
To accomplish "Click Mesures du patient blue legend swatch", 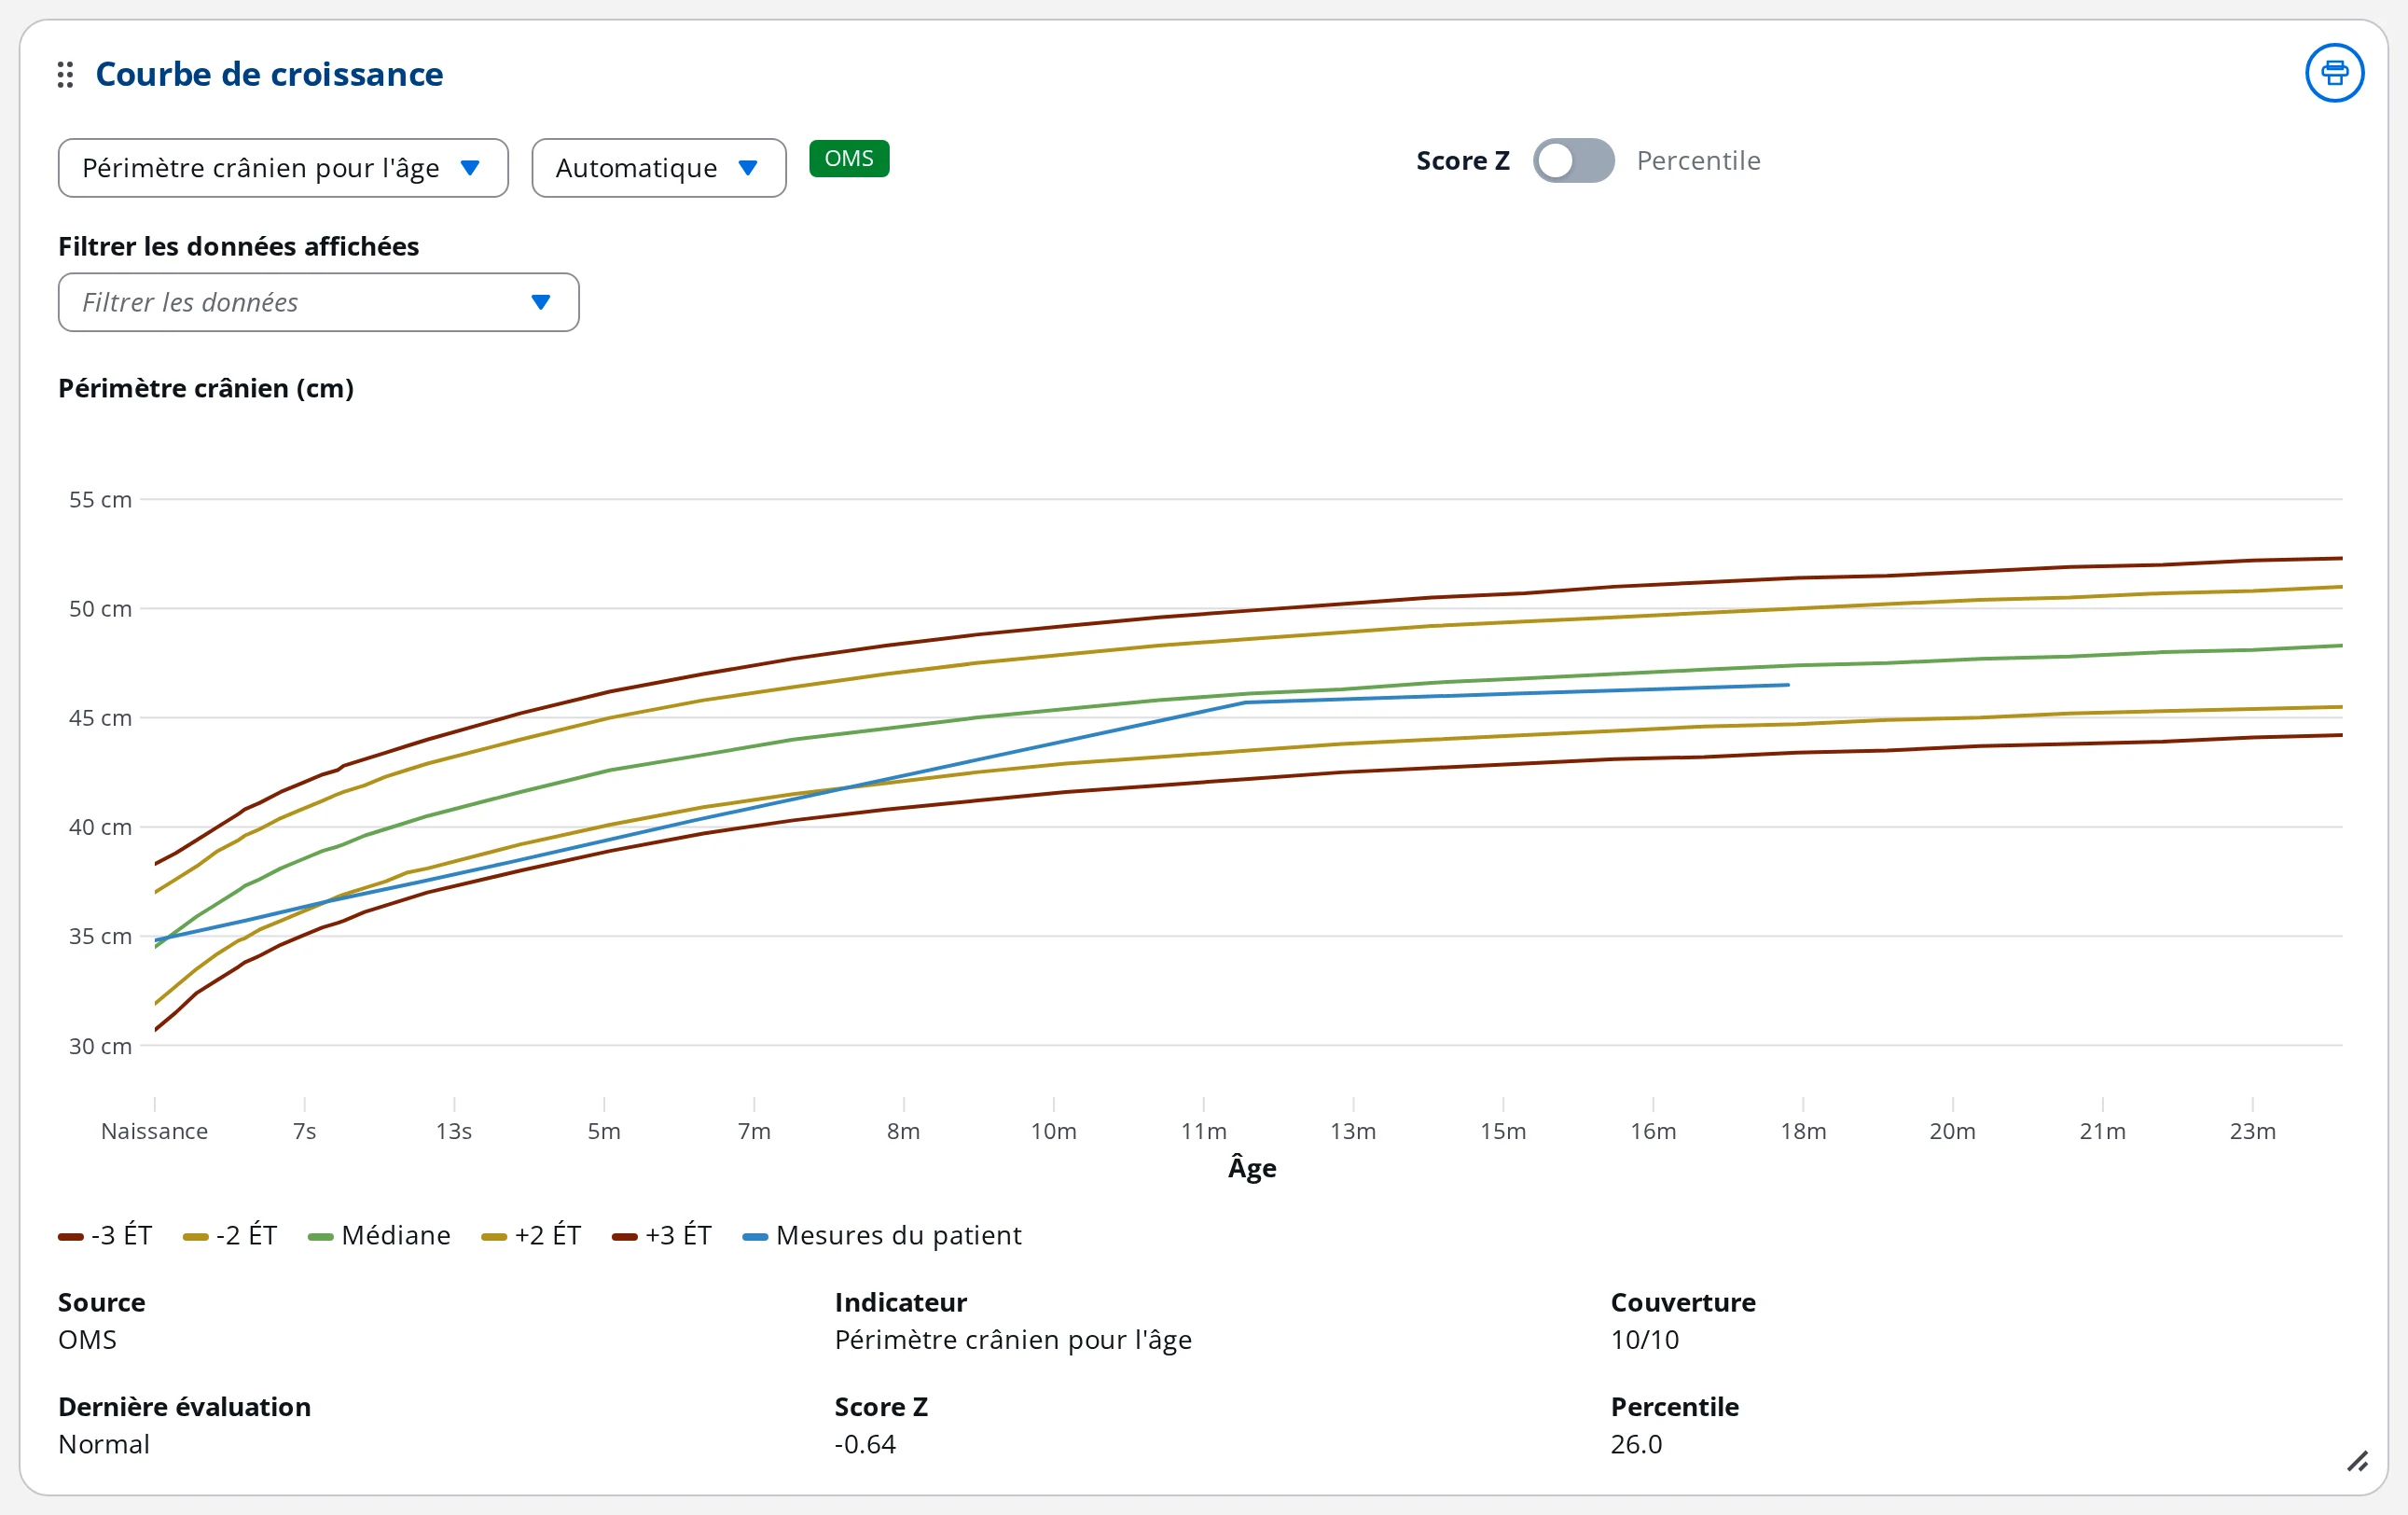I will 755,1237.
